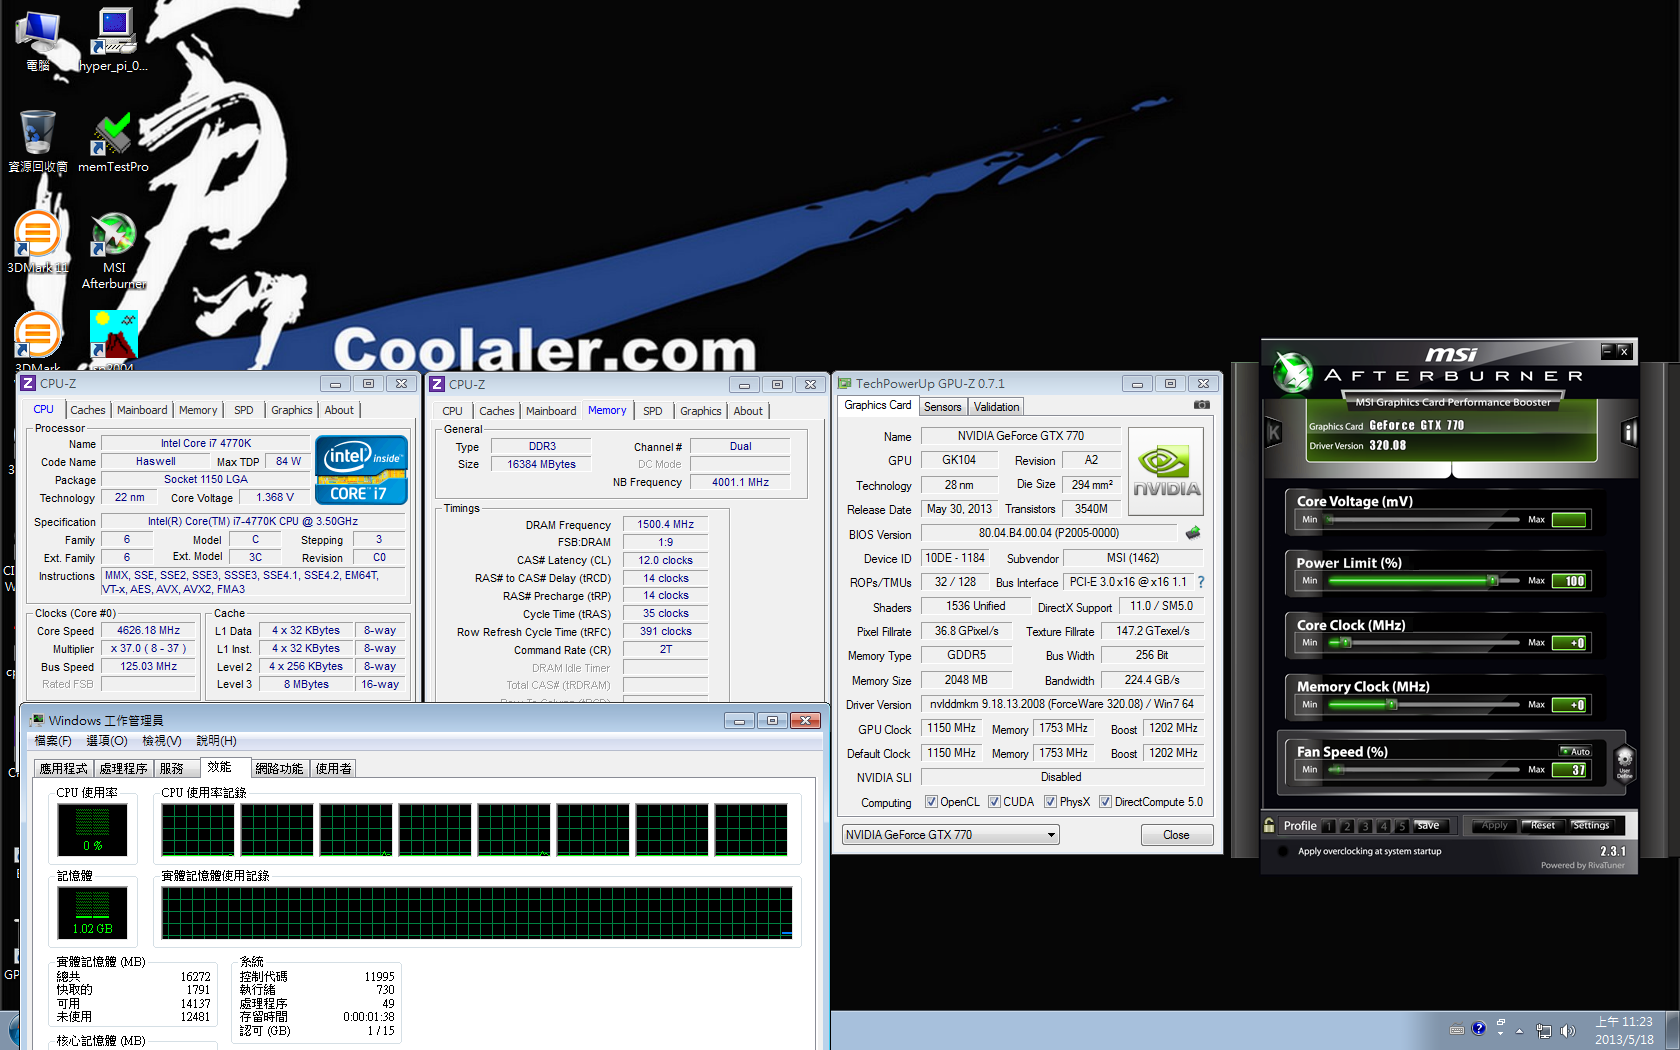The image size is (1680, 1050).
Task: Click the BIOS save chip icon in GPU-Z
Action: (x=1193, y=533)
